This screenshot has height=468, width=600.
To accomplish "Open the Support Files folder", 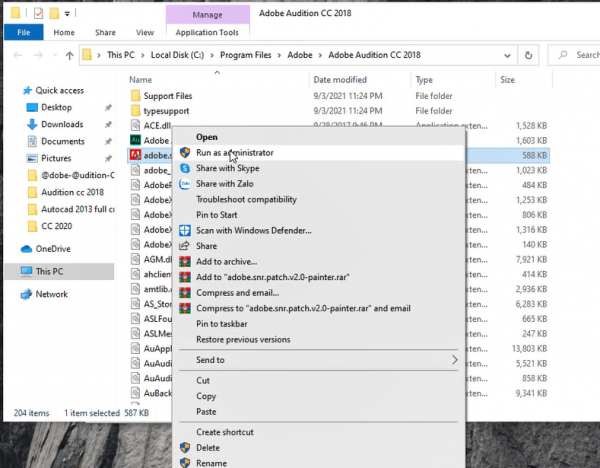I will click(167, 95).
